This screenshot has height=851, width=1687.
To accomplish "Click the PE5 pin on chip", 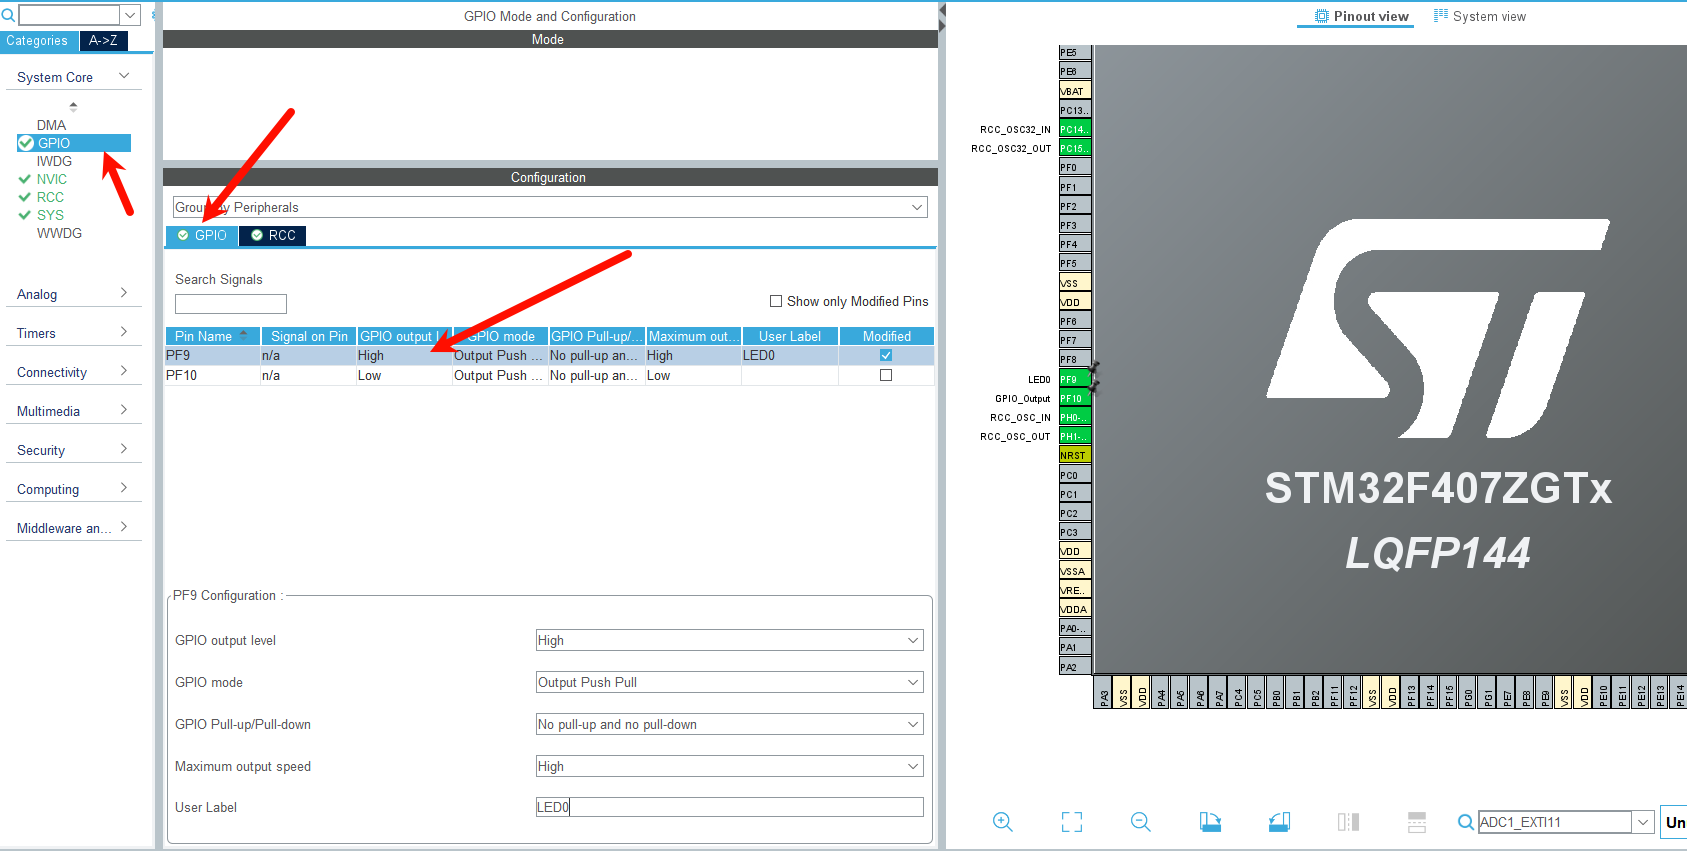I will [x=1074, y=52].
